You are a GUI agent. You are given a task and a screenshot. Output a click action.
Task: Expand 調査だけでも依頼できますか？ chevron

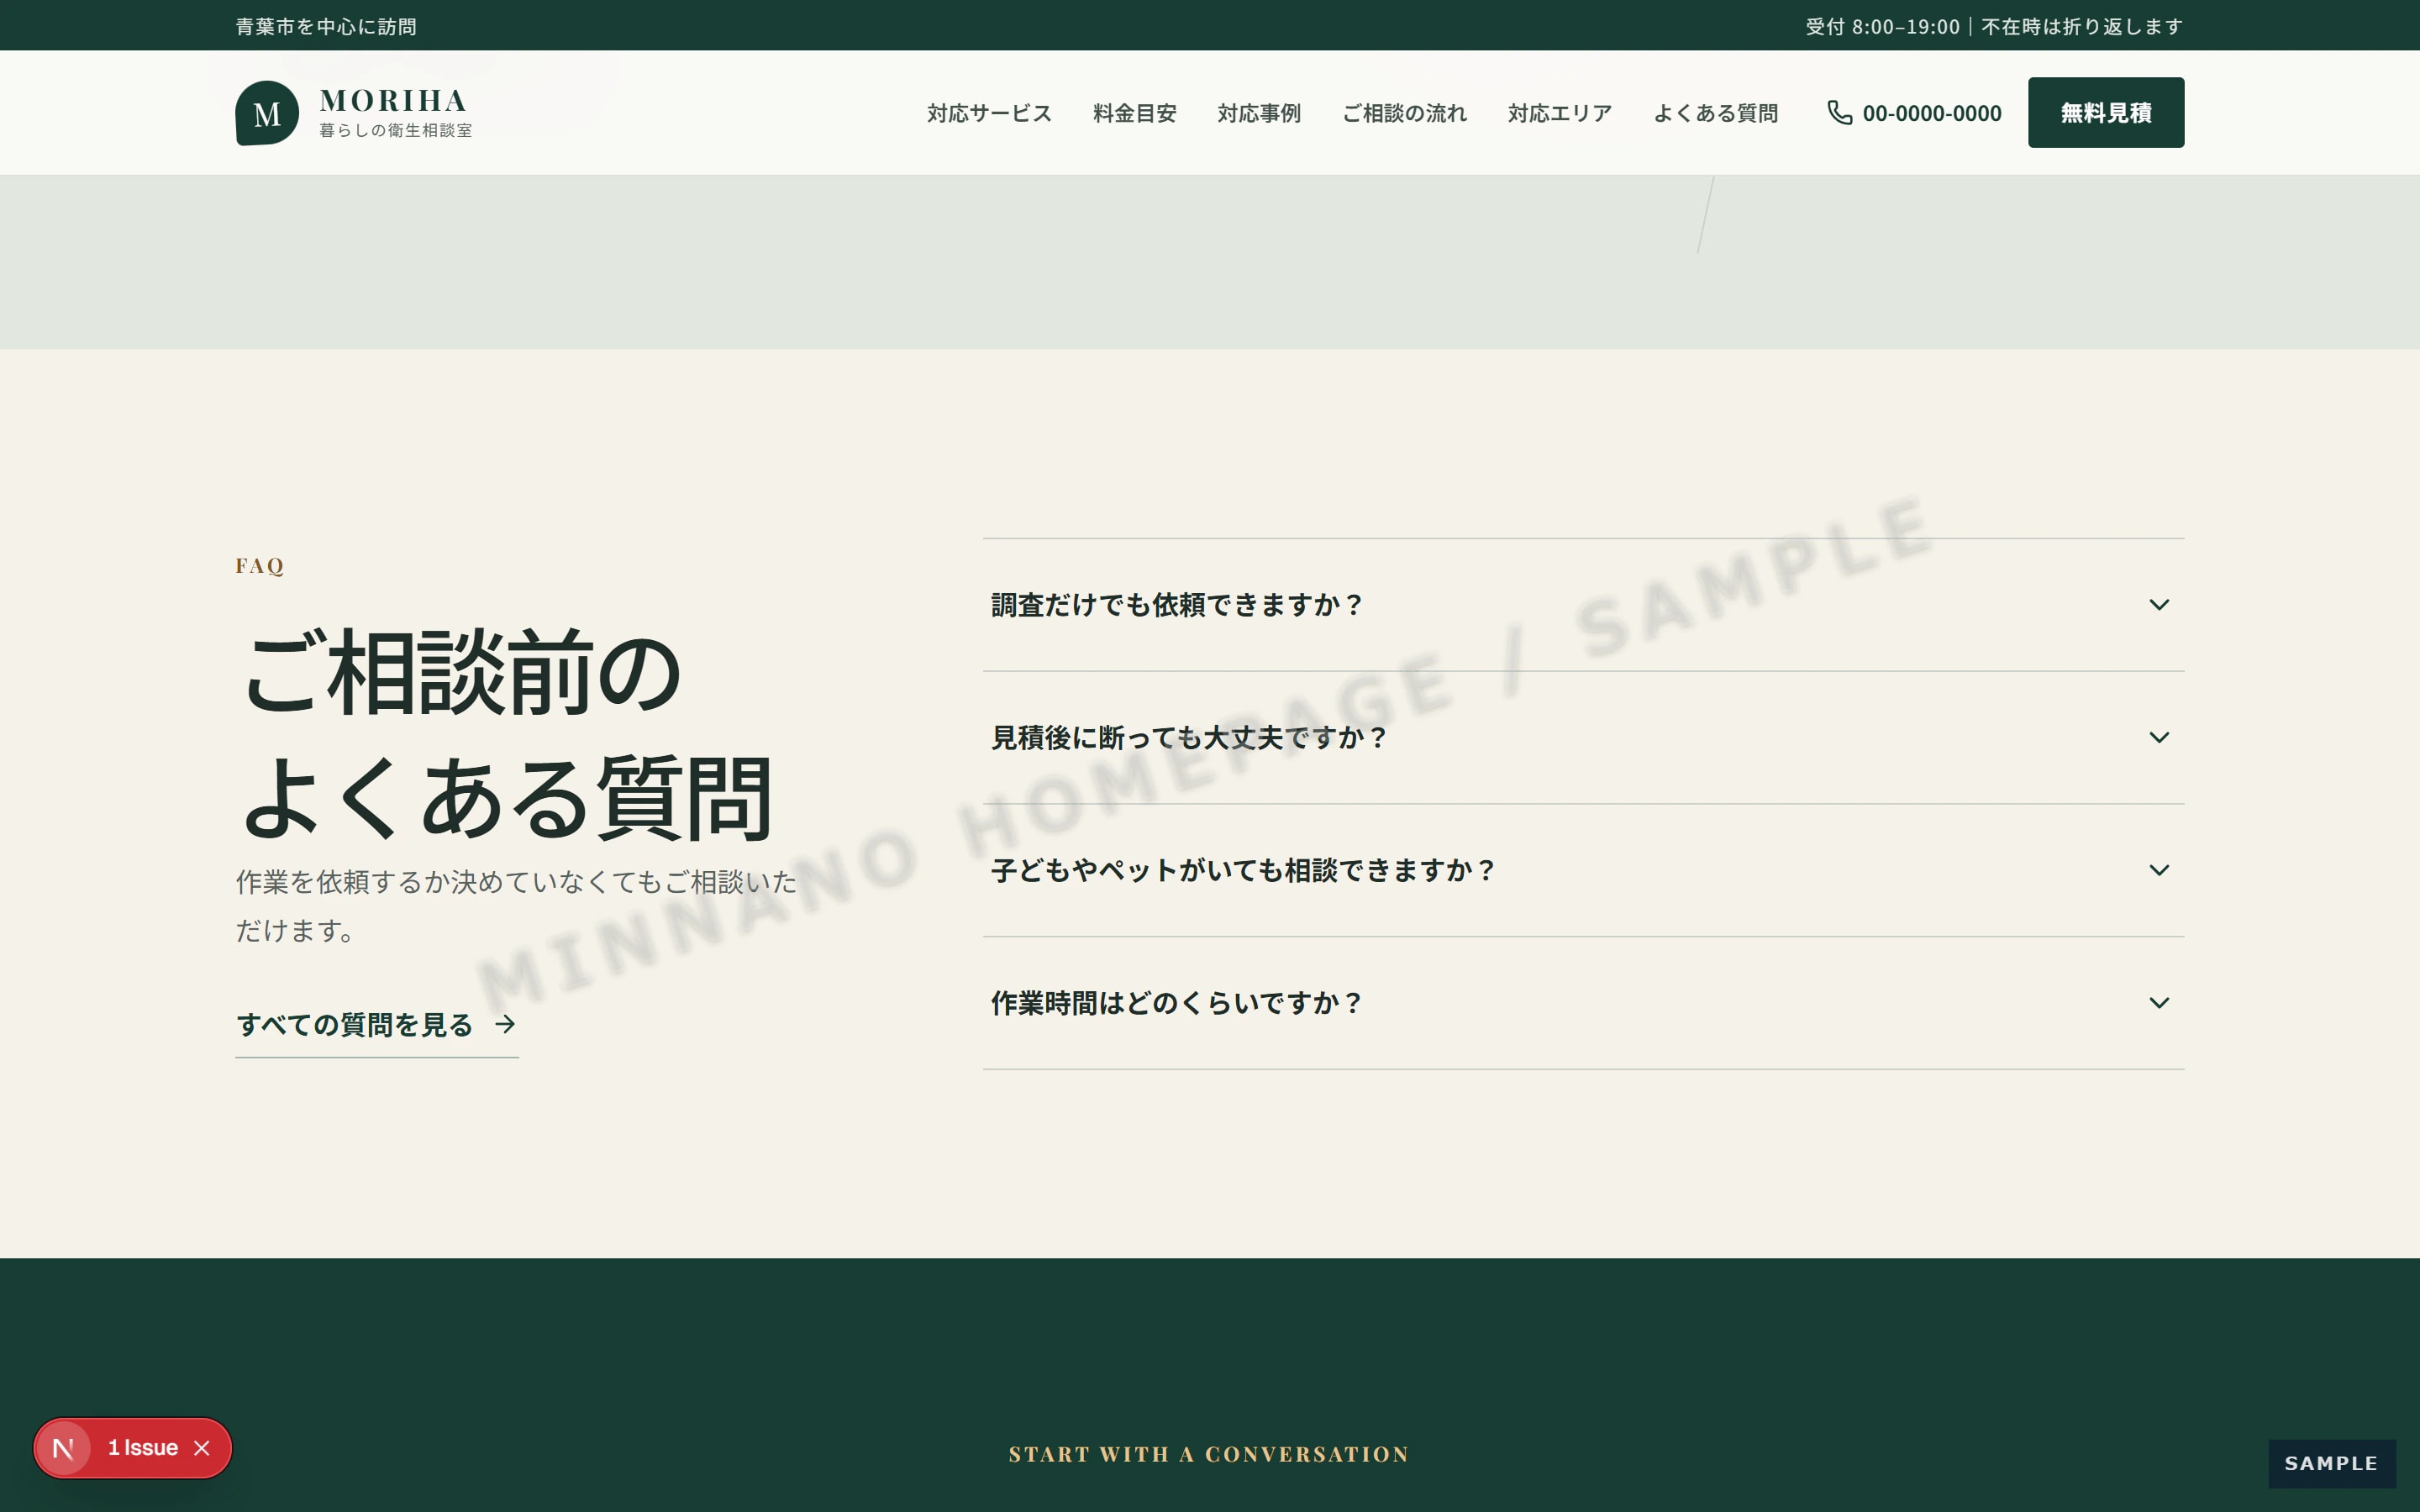point(2159,605)
